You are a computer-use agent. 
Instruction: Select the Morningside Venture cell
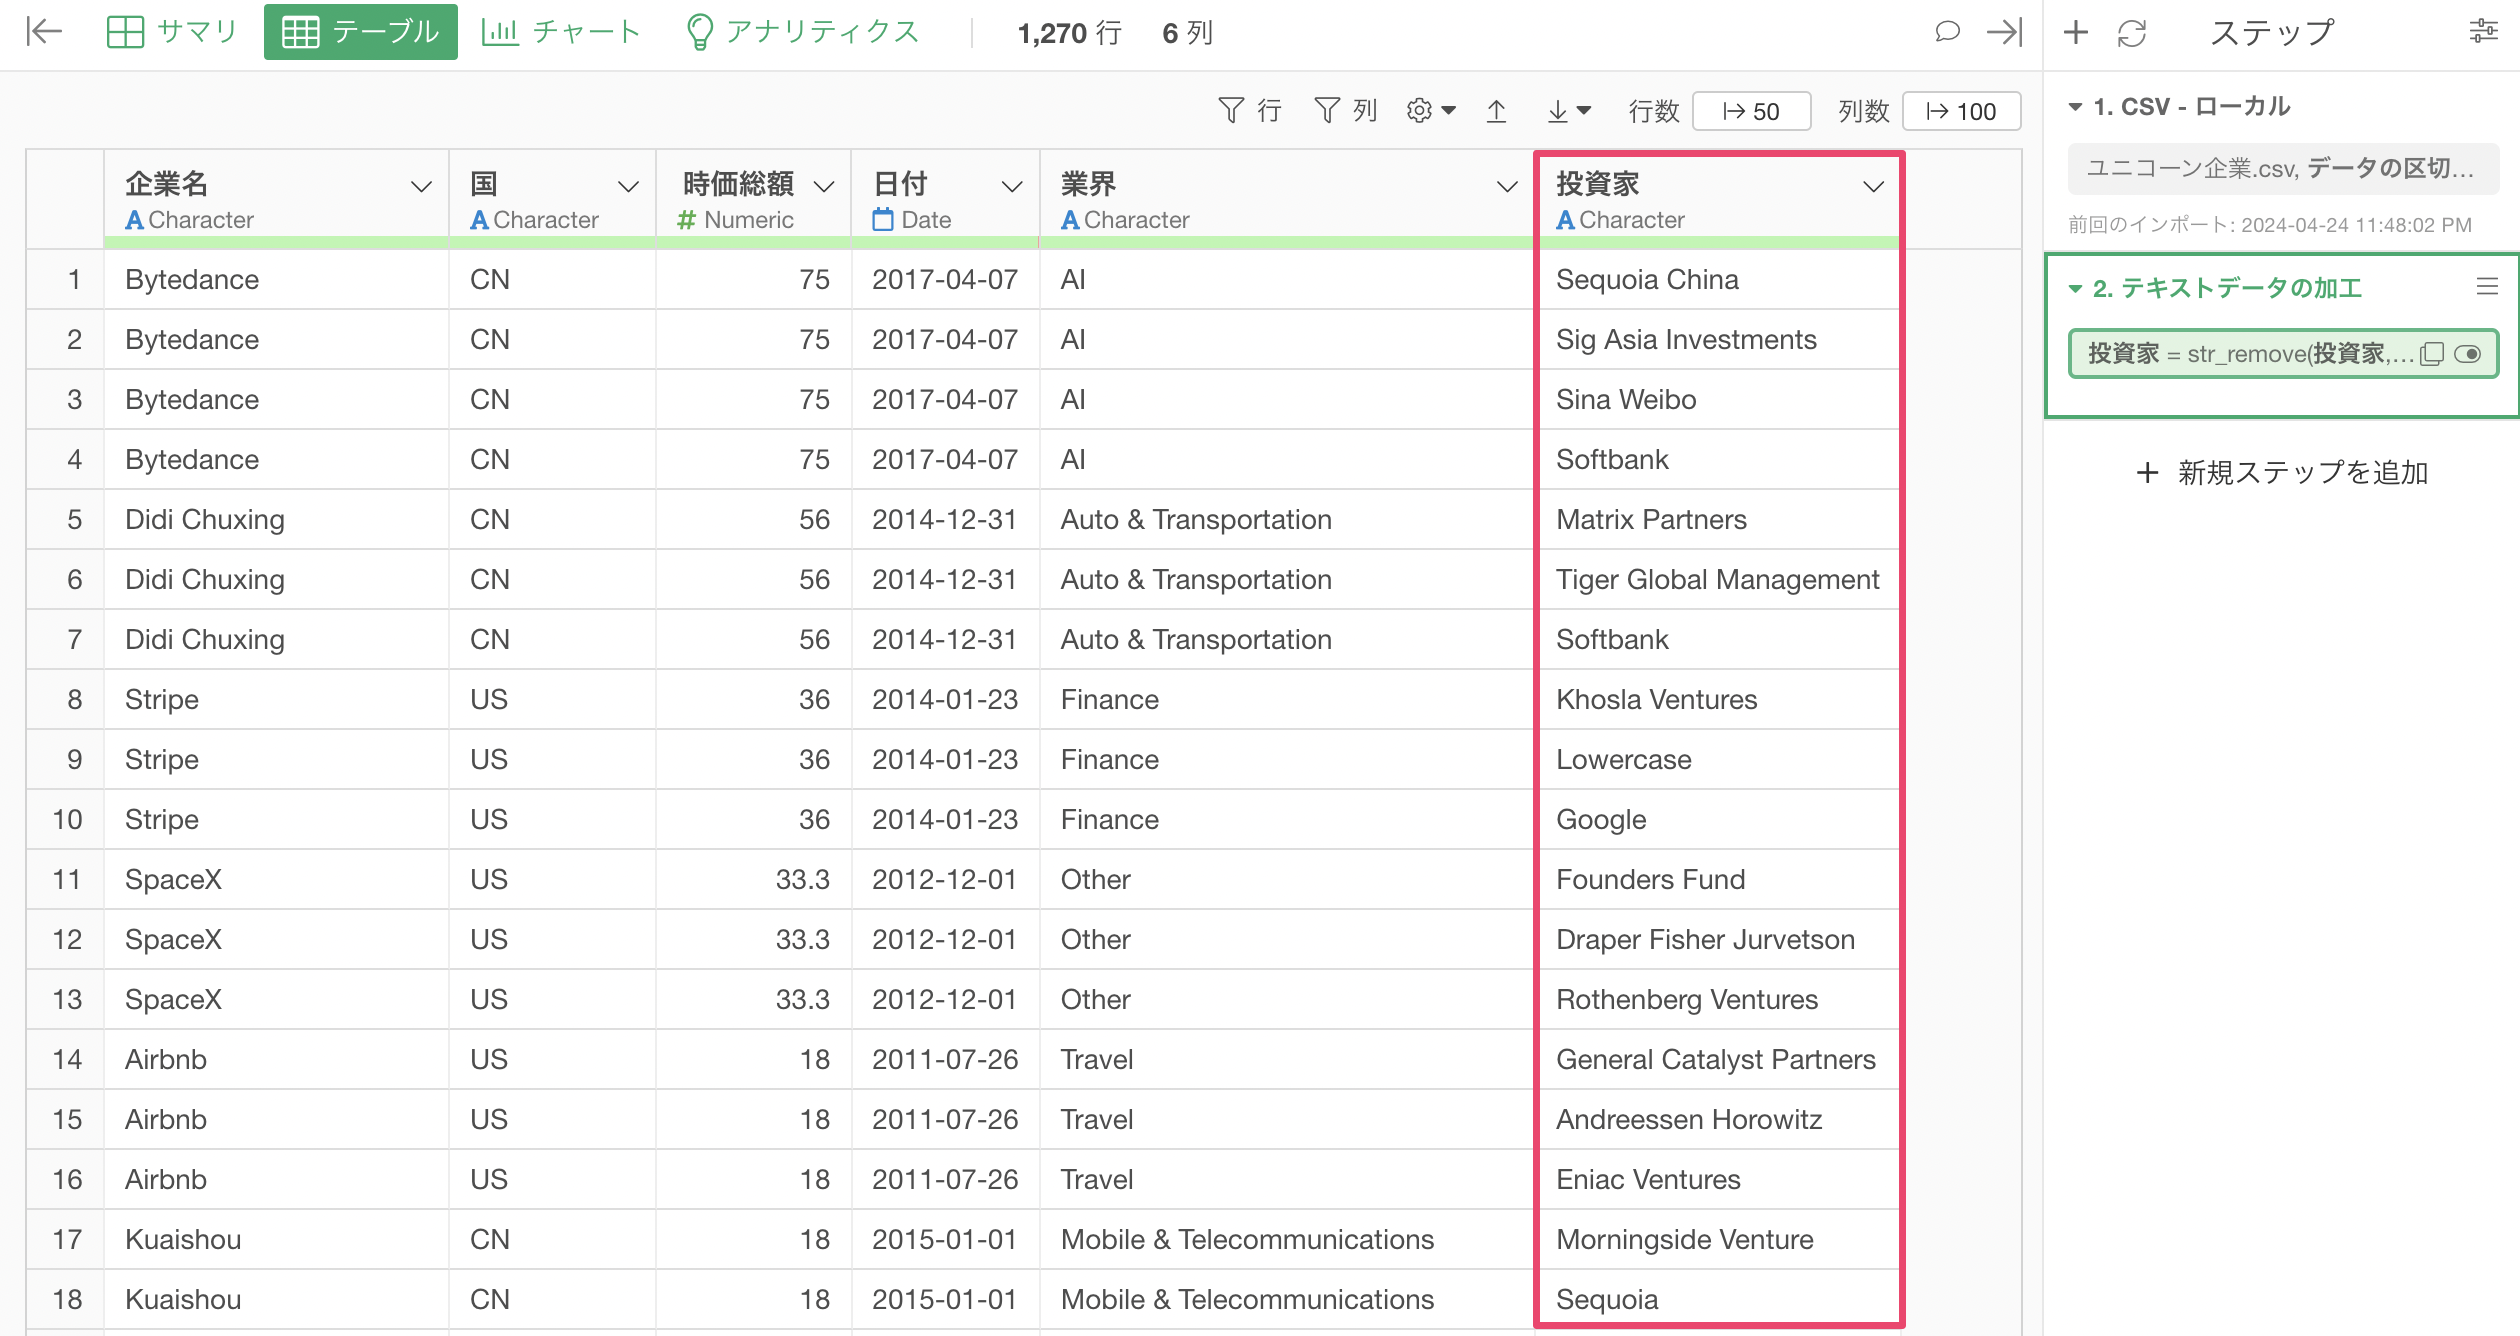coord(1717,1240)
